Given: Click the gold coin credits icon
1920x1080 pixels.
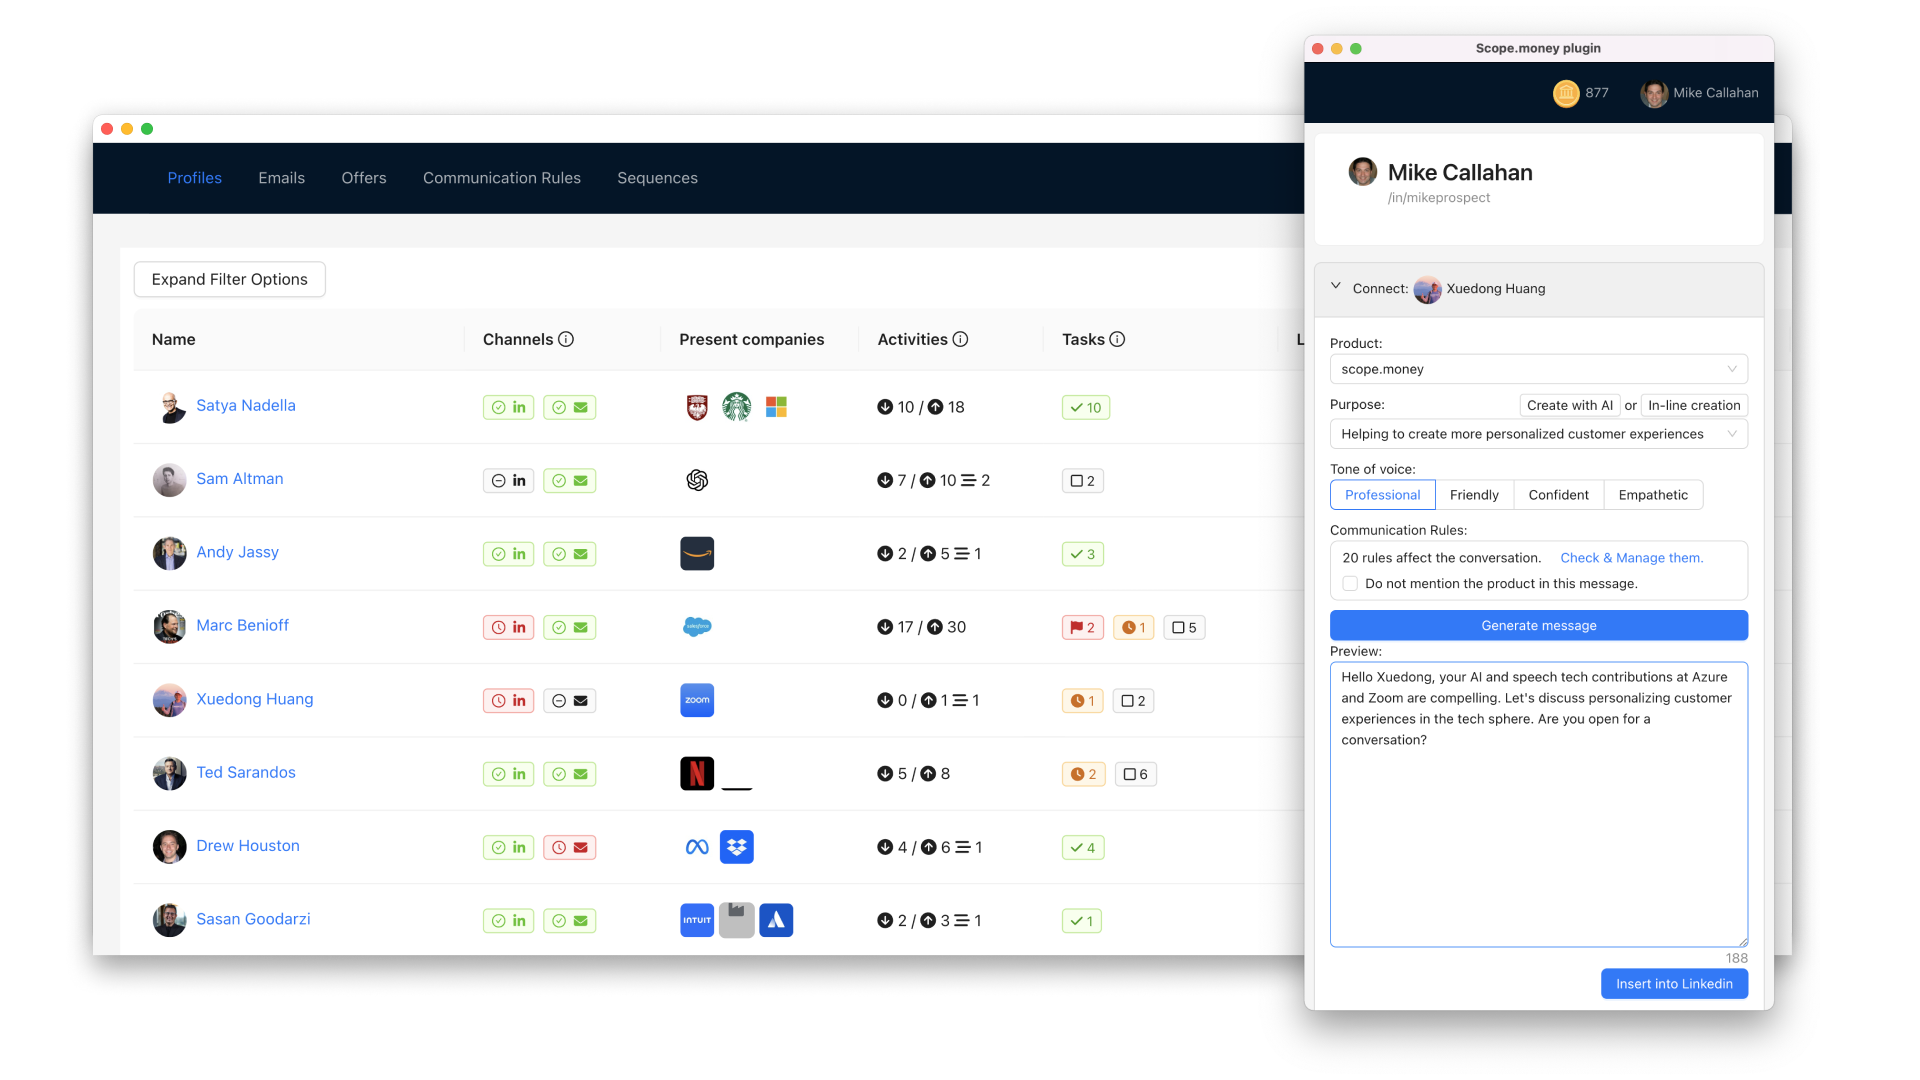Looking at the screenshot, I should point(1565,93).
